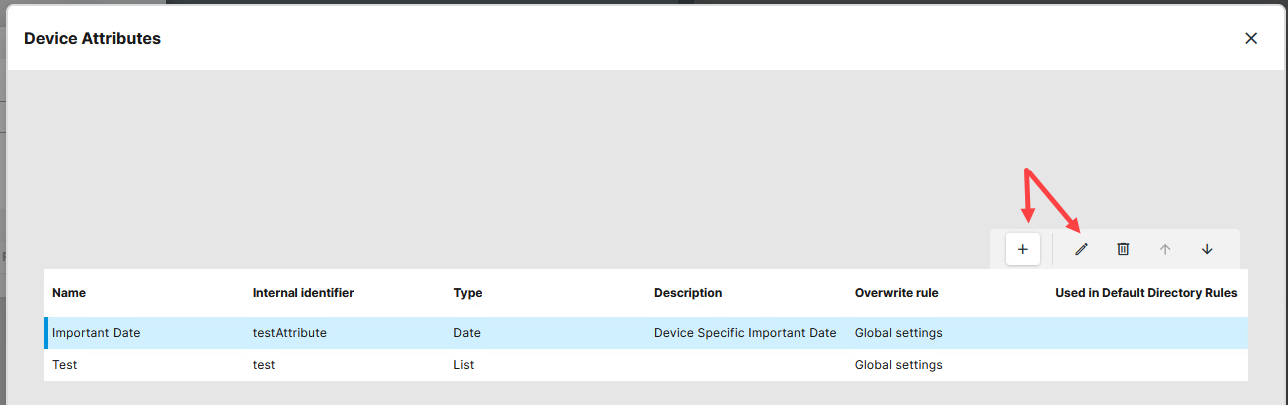Click Global settings in the Test row
Viewport: 1288px width, 405px height.
(x=898, y=365)
